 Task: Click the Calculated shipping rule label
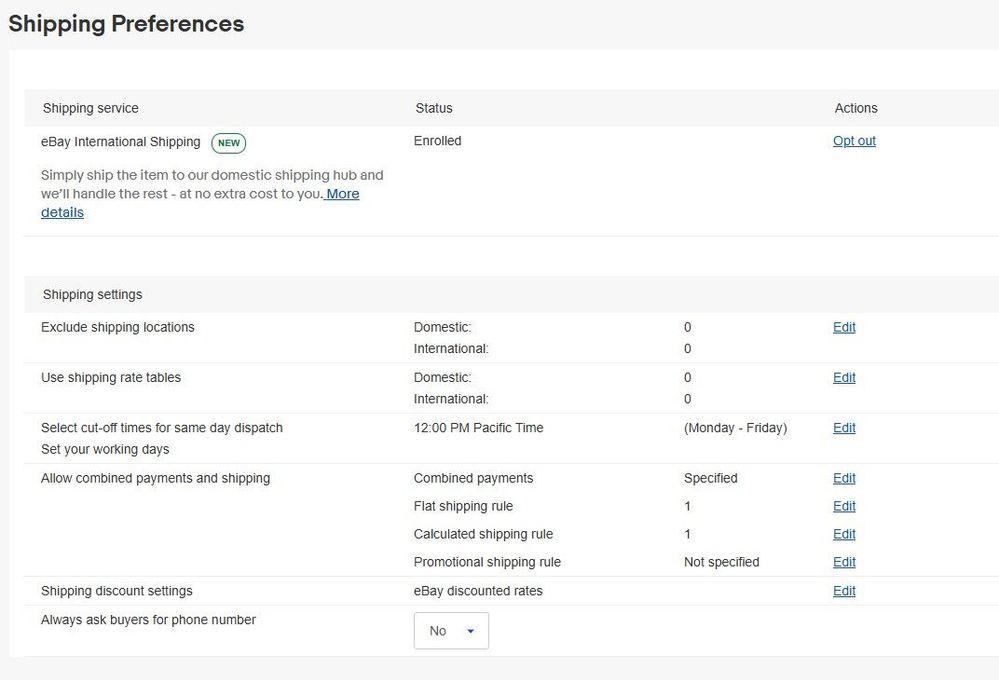483,534
